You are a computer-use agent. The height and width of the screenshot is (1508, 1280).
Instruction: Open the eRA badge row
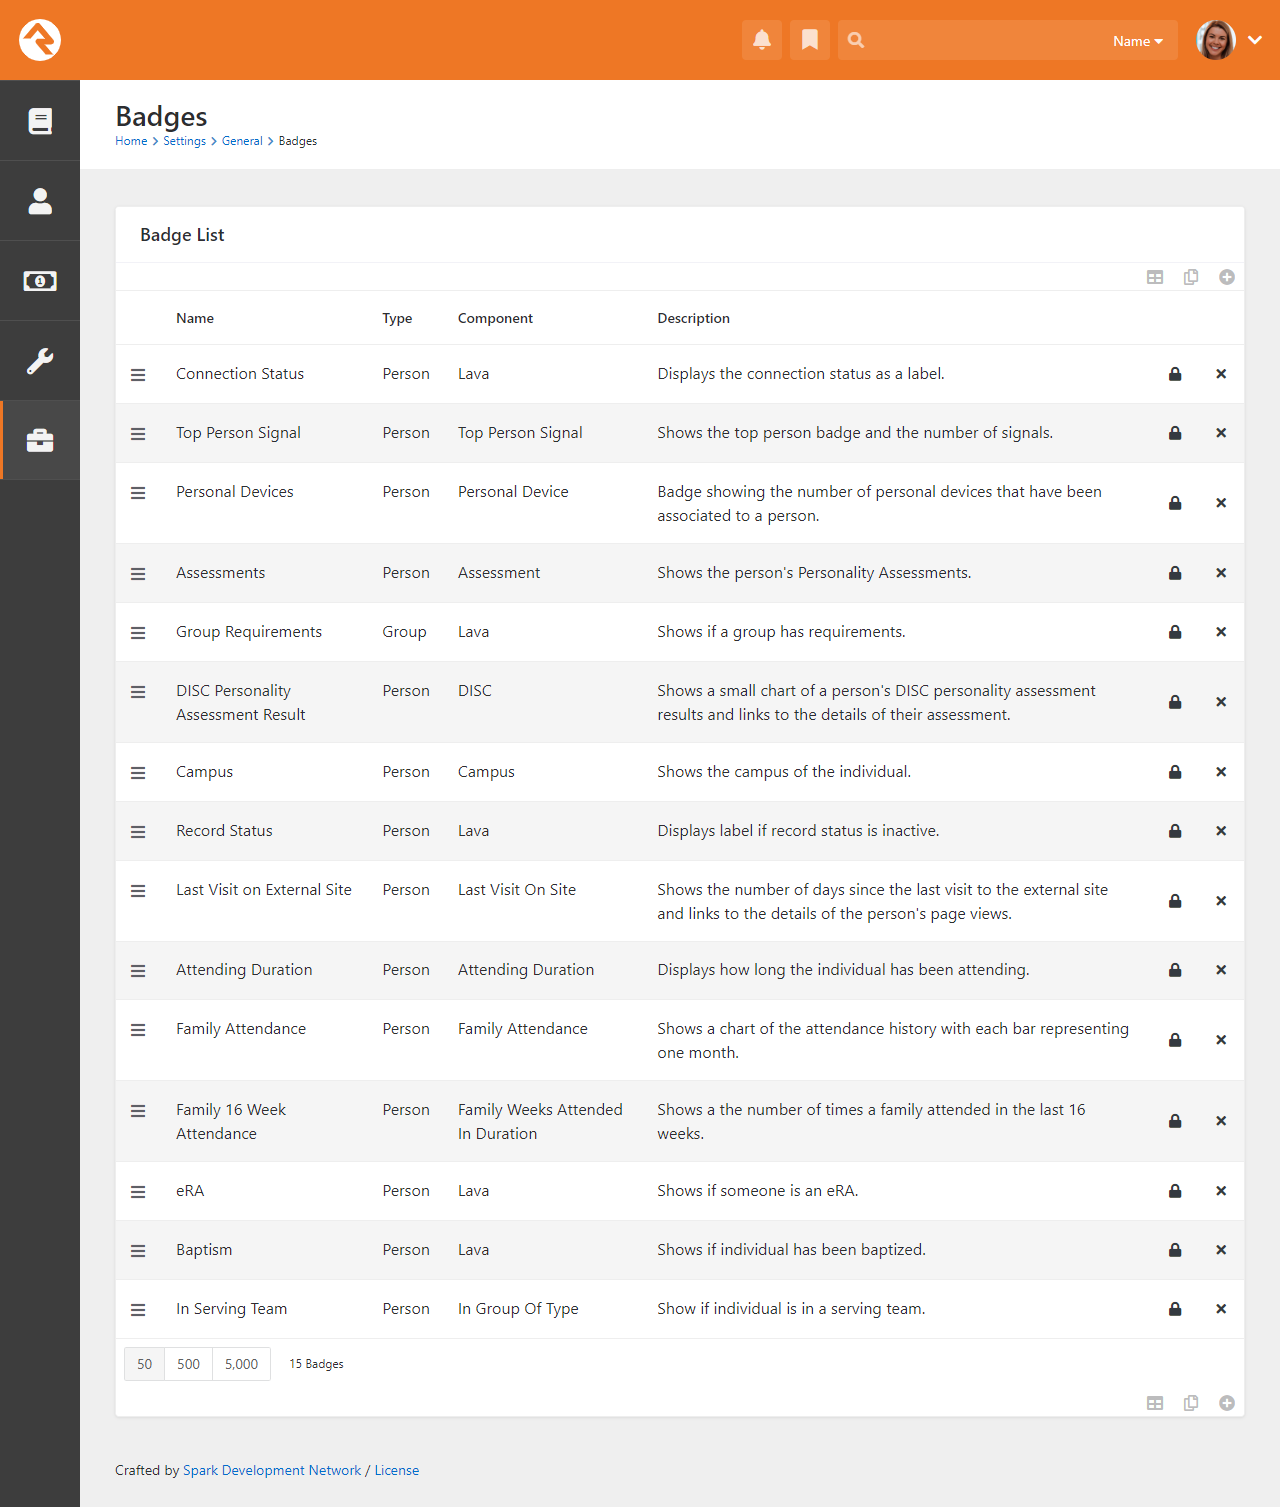(680, 1191)
